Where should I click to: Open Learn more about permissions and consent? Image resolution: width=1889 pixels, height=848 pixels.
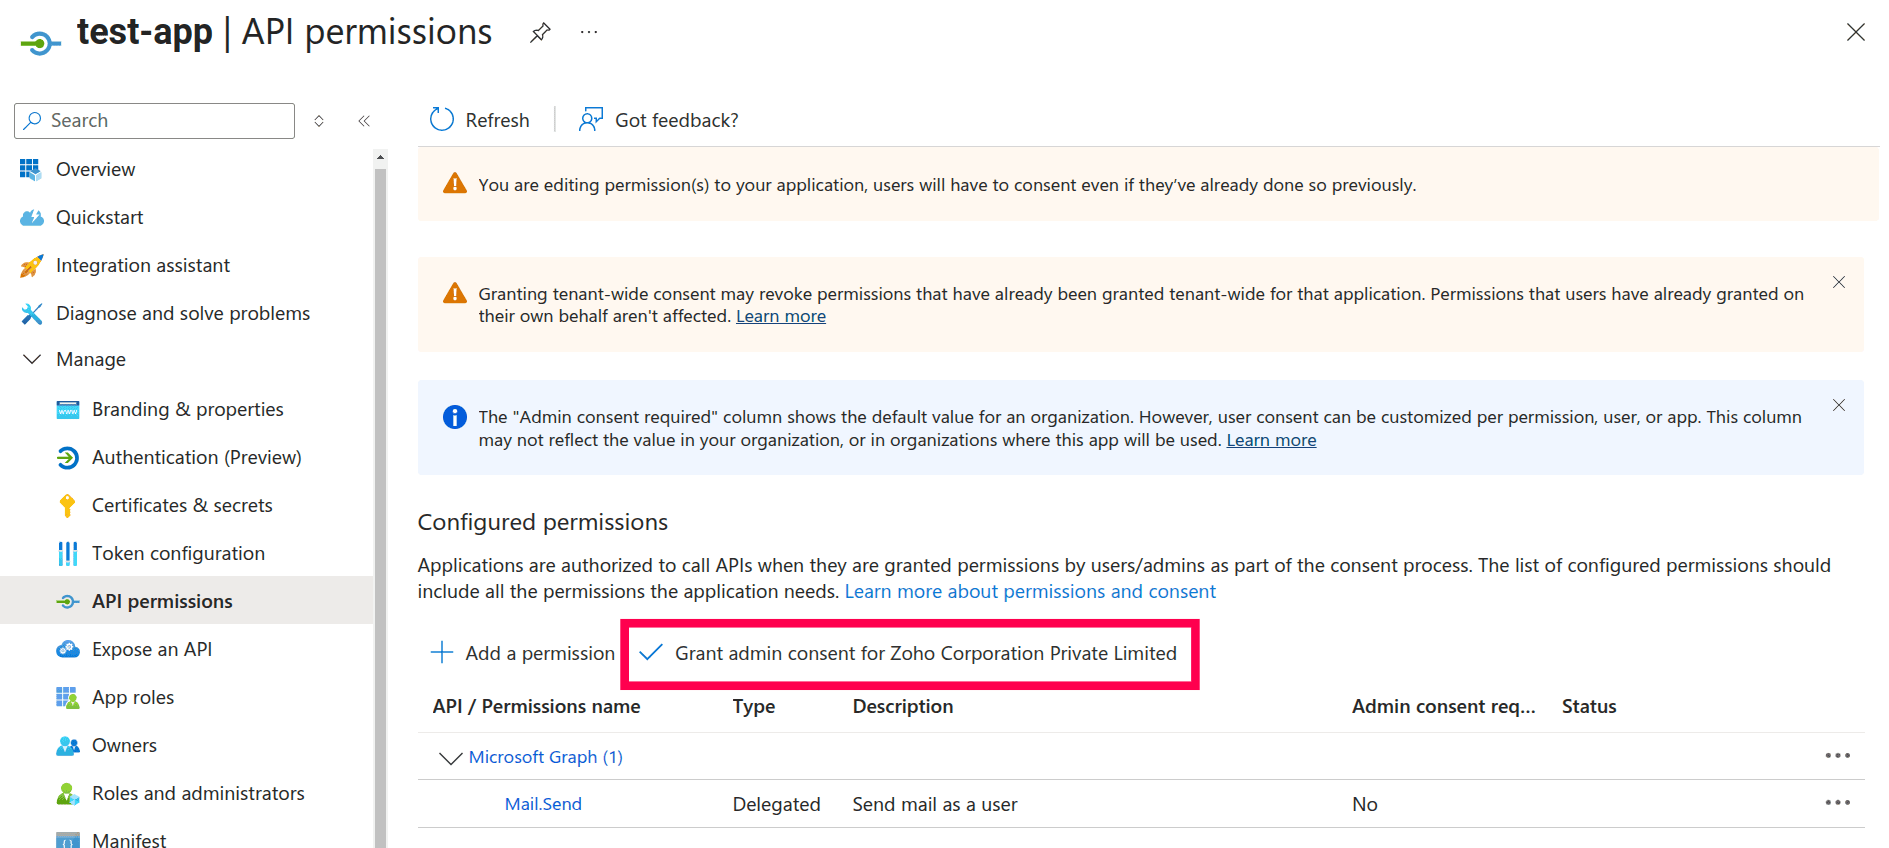click(x=1030, y=591)
